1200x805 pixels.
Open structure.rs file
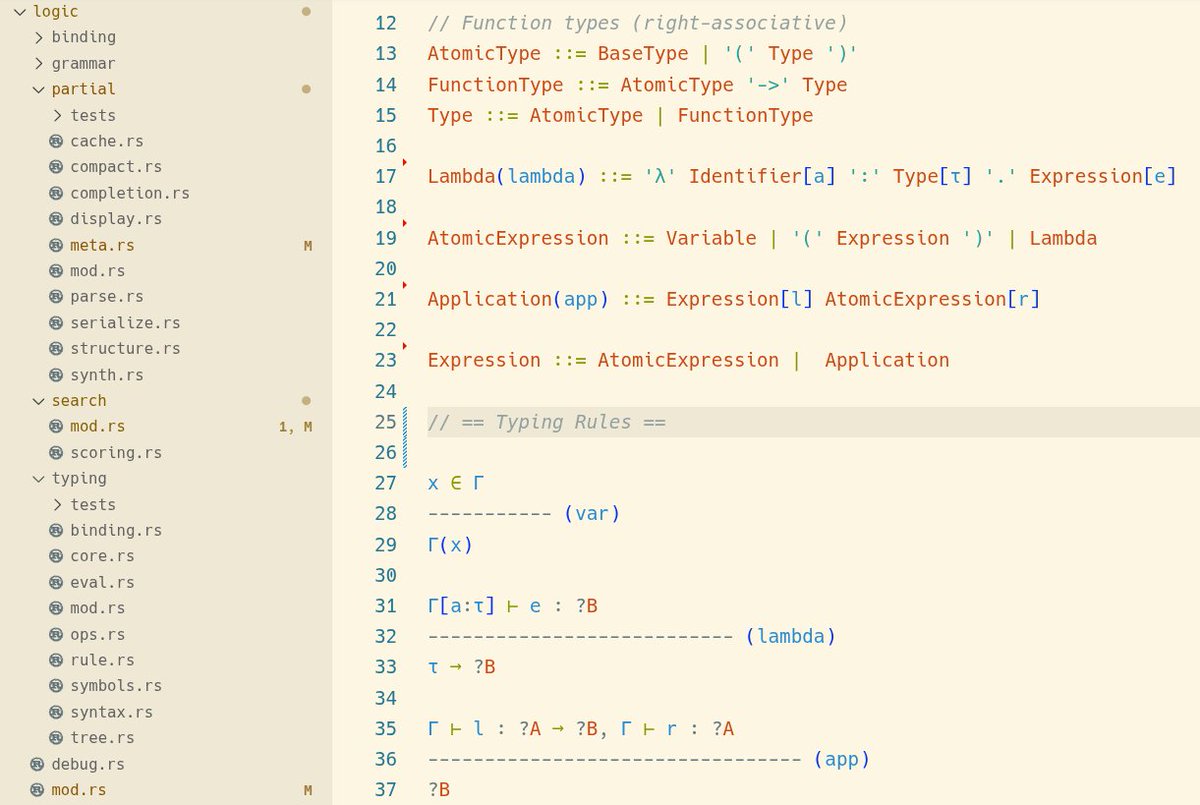click(125, 349)
